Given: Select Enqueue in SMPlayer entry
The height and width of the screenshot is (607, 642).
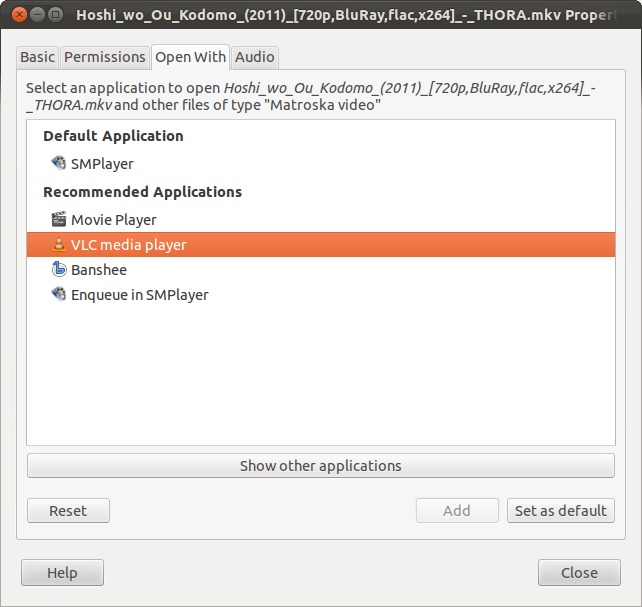Looking at the screenshot, I should point(321,294).
